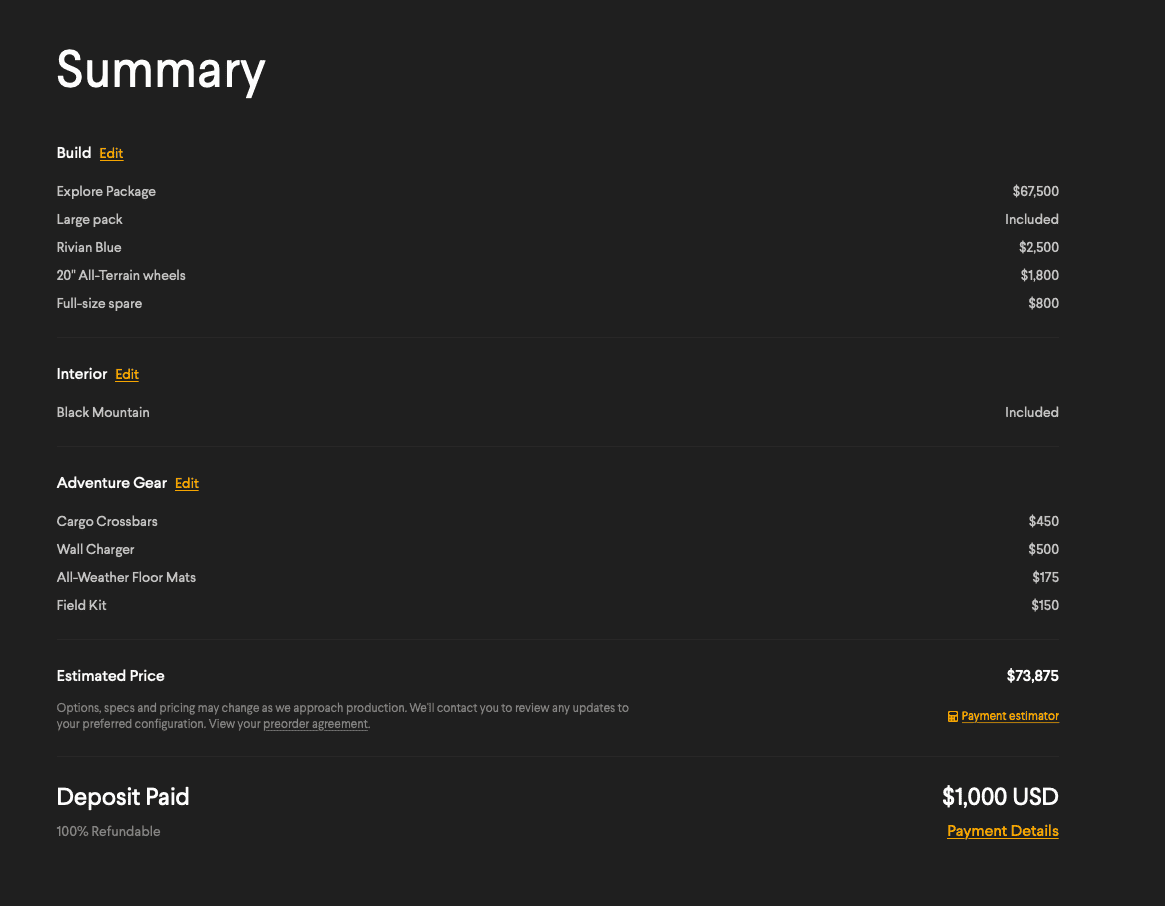The image size is (1165, 906).
Task: Click the calculator icon by Payment estimator
Action: tap(953, 716)
